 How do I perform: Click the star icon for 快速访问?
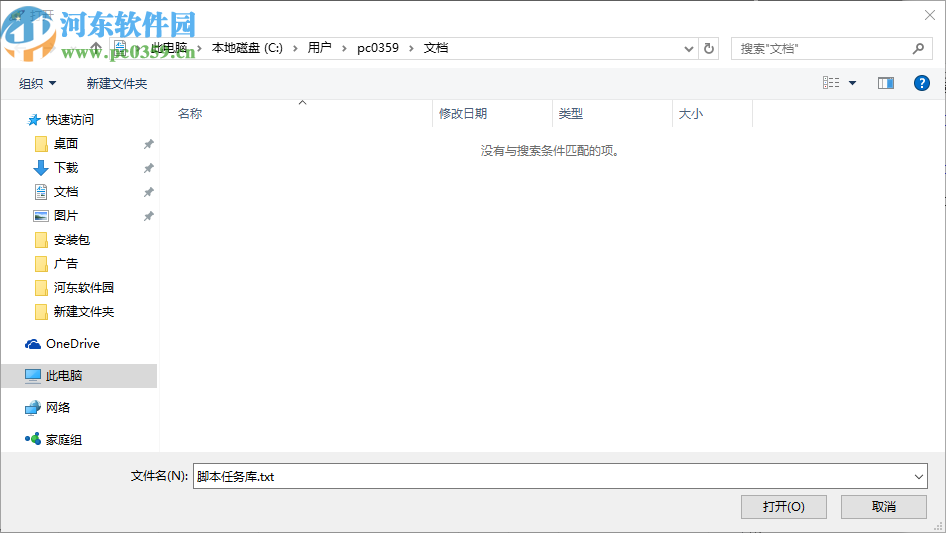(x=34, y=120)
